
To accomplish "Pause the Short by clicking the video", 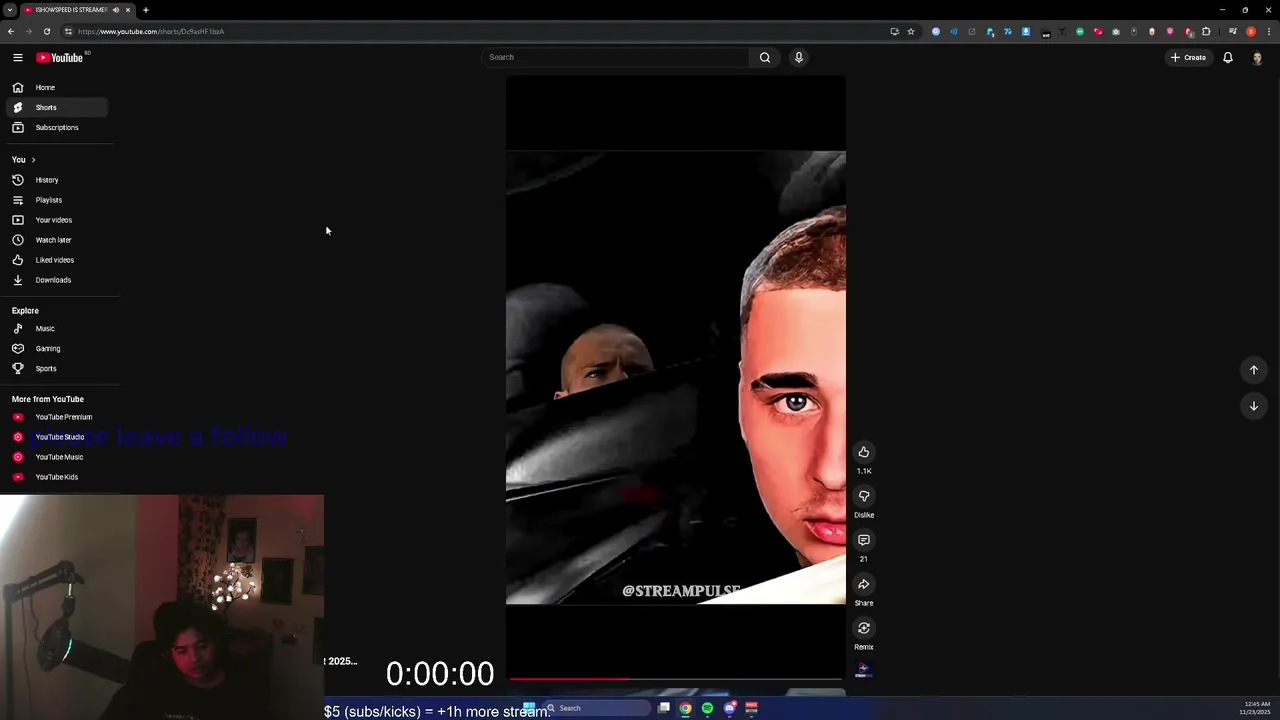I will pyautogui.click(x=676, y=378).
